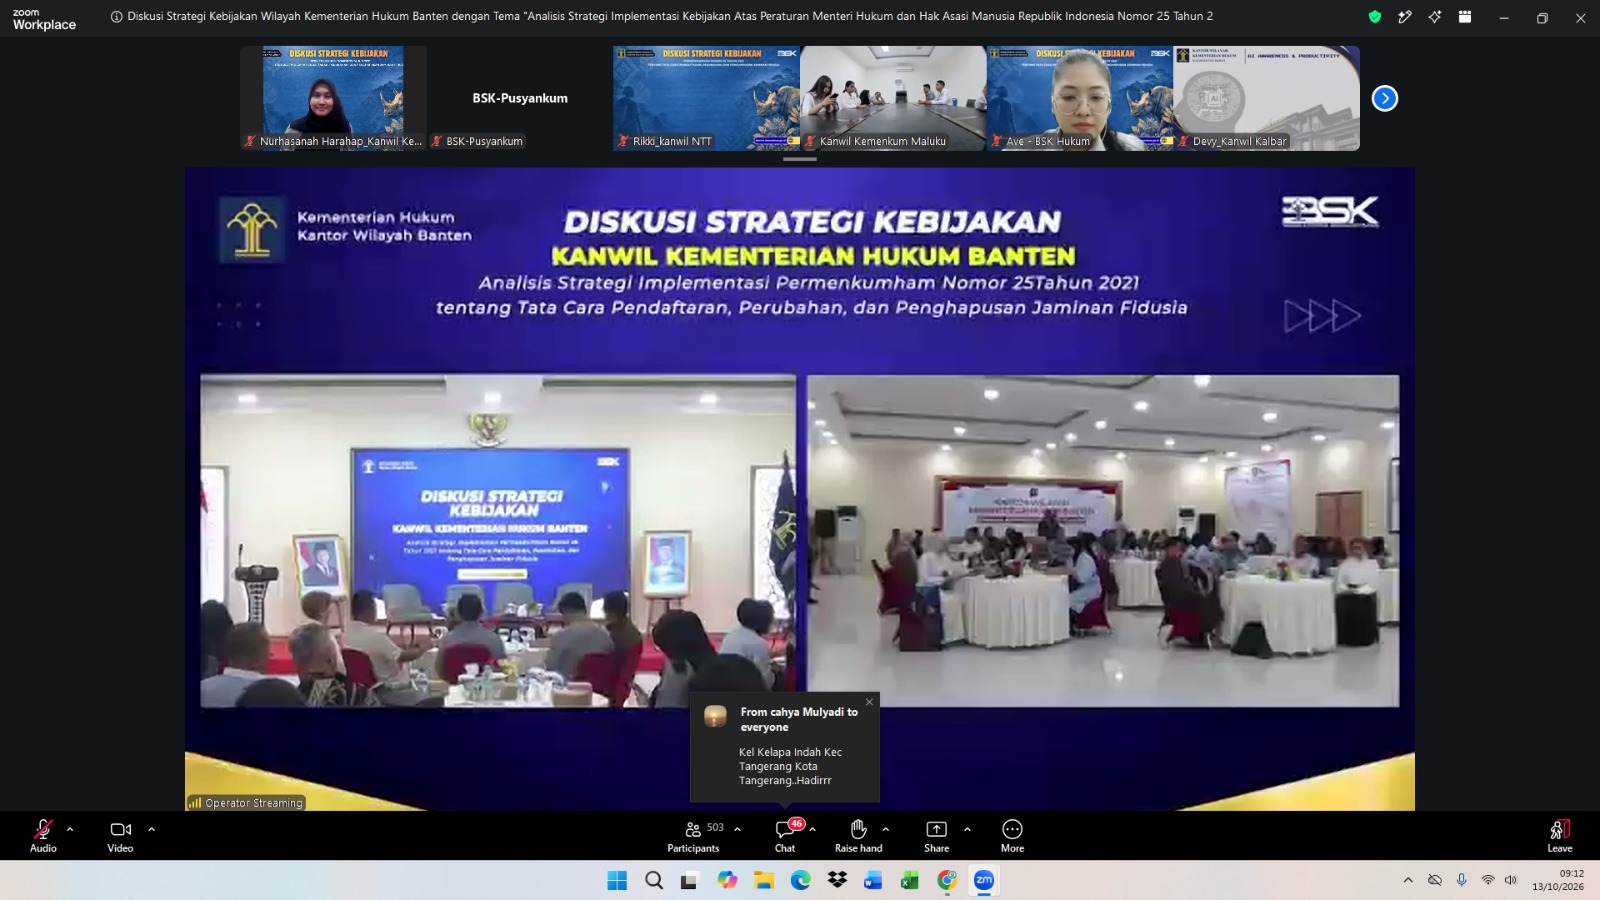Expand audio options arrow next to Audio
Screen dimensions: 1600x900
[70, 829]
